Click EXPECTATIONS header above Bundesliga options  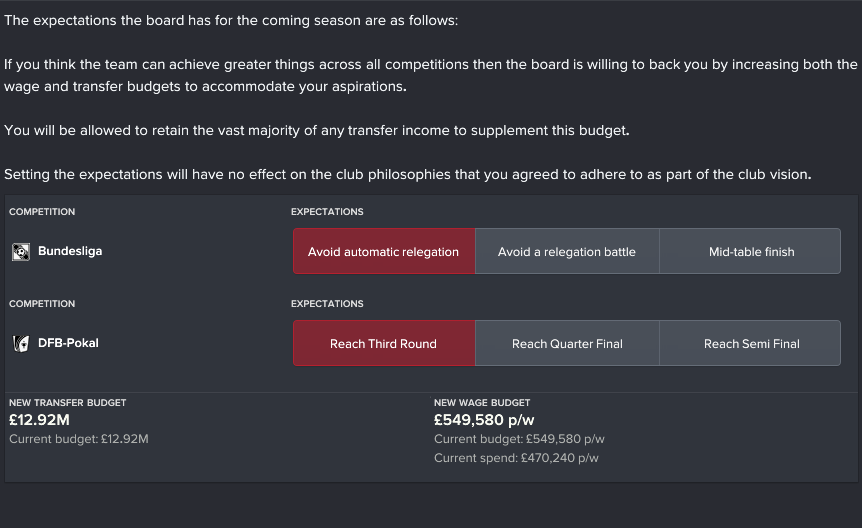pyautogui.click(x=327, y=212)
